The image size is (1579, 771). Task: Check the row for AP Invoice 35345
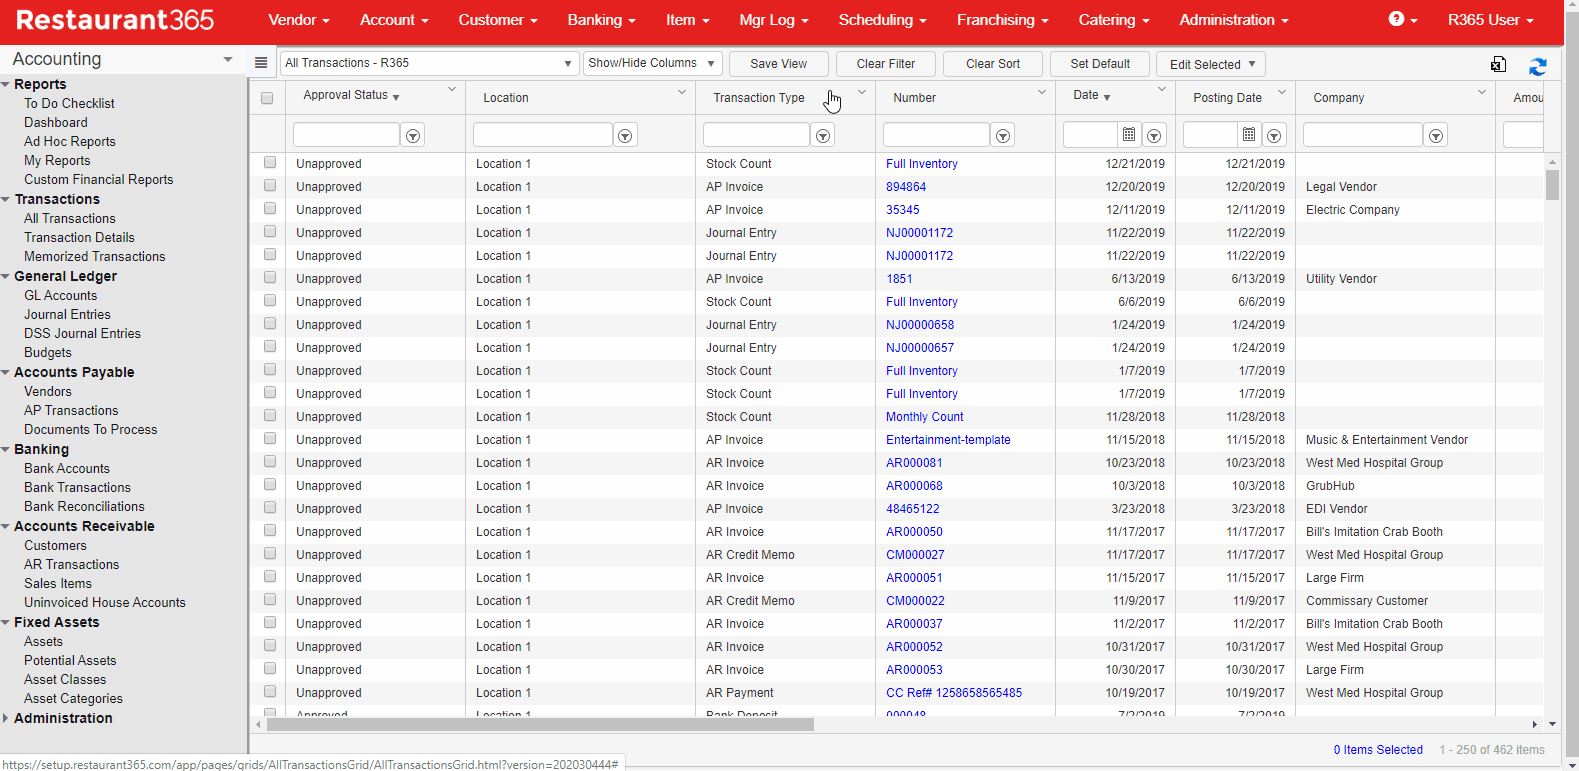coord(270,209)
